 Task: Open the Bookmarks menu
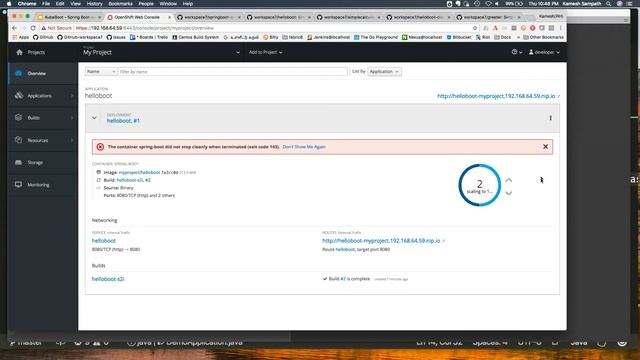coord(120,4)
